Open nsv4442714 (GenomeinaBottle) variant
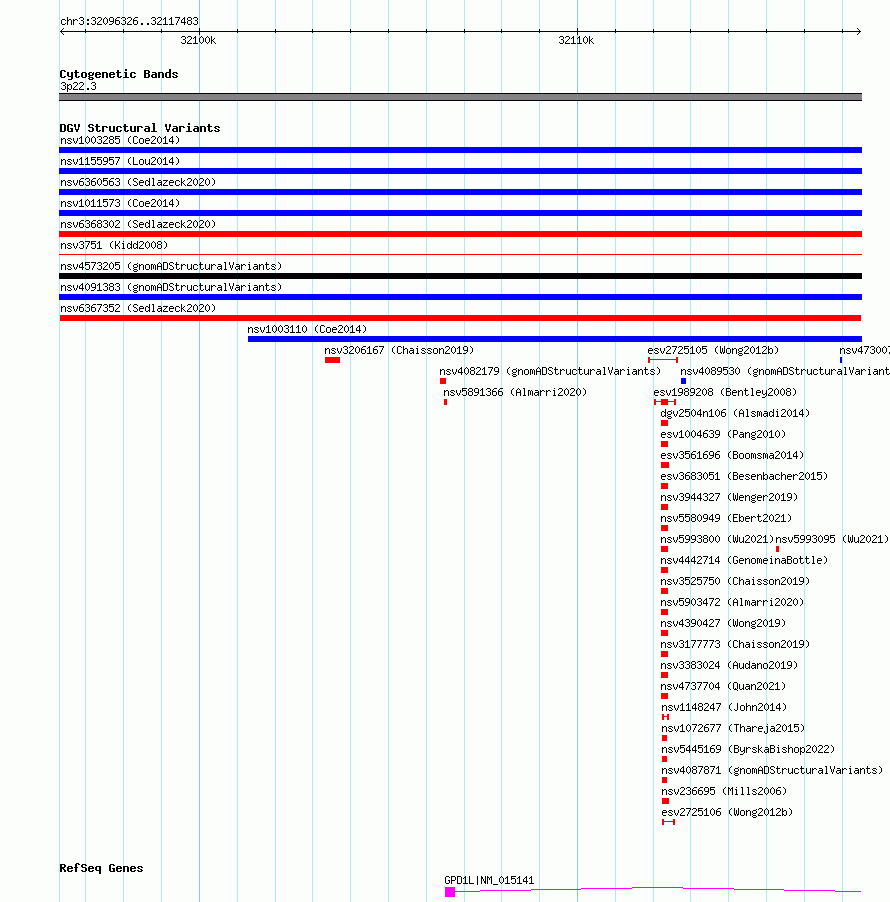The height and width of the screenshot is (902, 890). point(744,560)
